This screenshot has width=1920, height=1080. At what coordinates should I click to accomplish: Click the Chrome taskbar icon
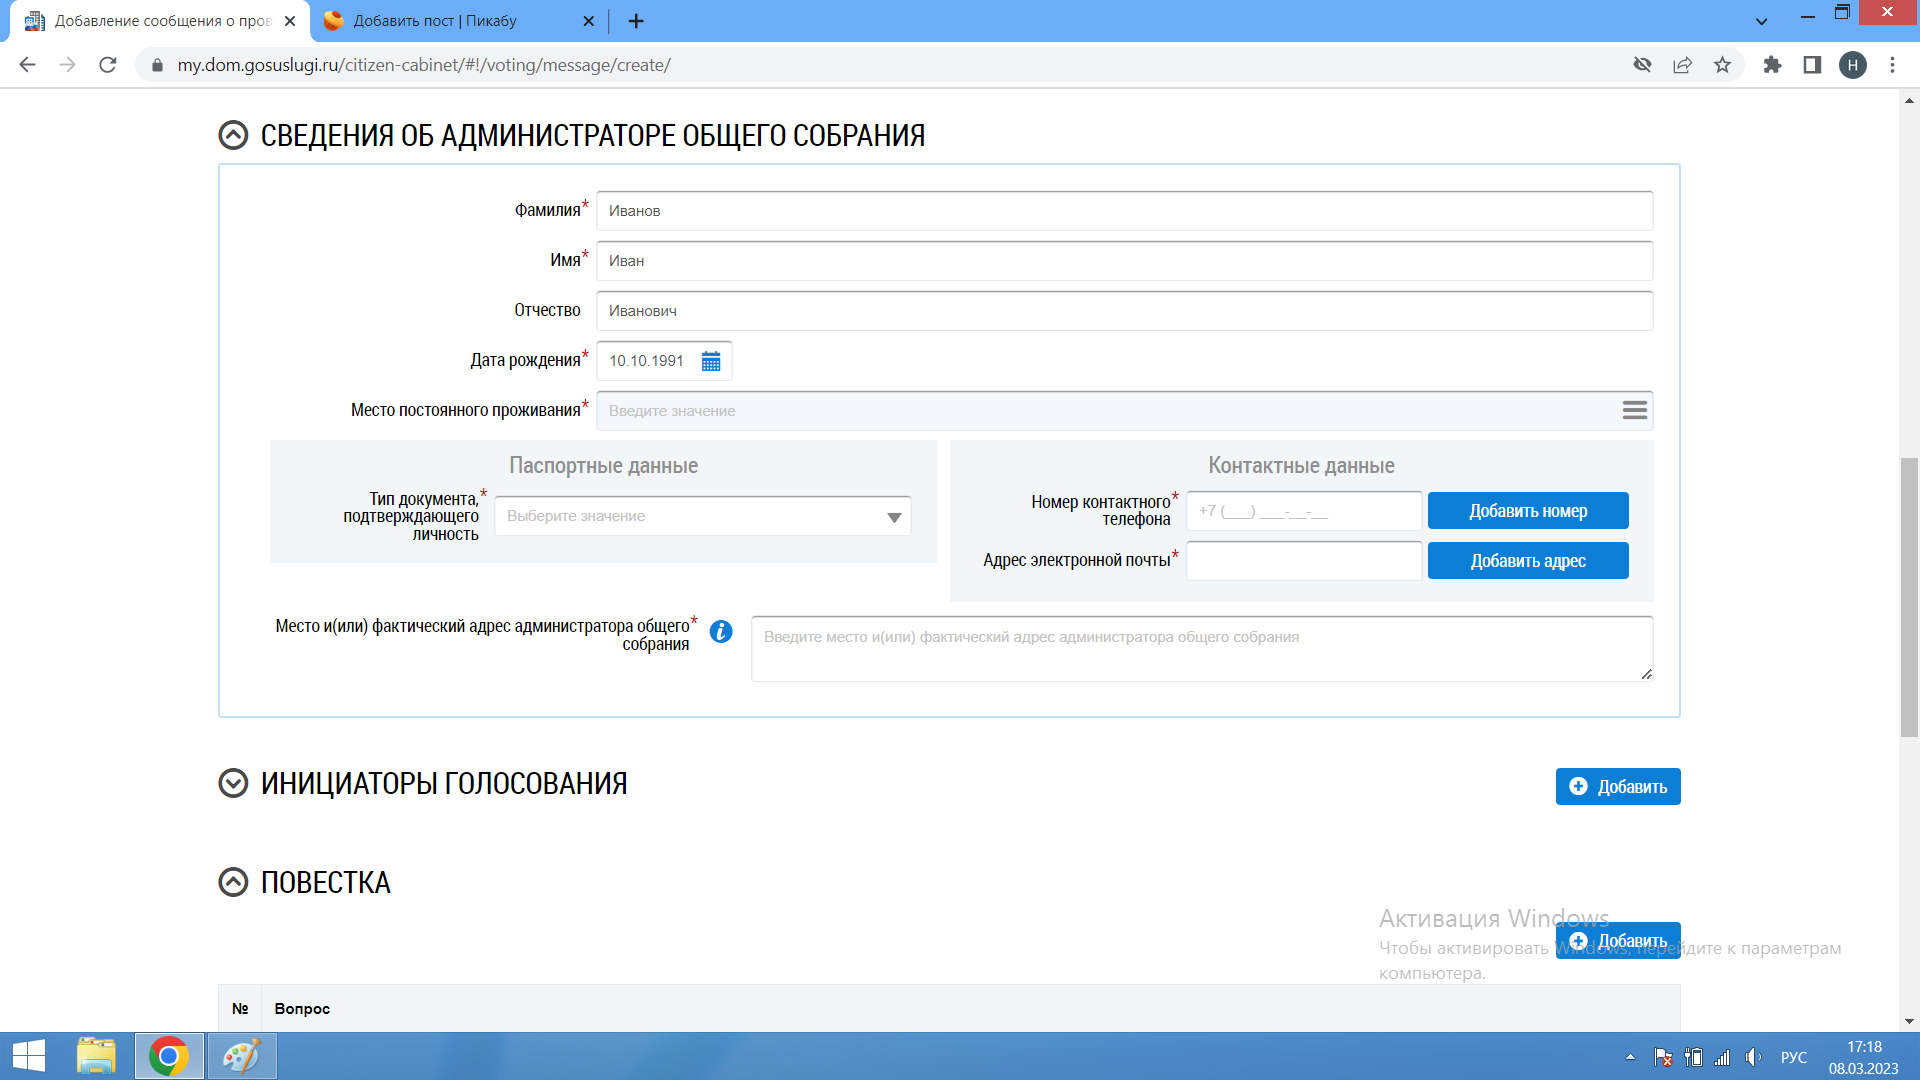pyautogui.click(x=169, y=1056)
